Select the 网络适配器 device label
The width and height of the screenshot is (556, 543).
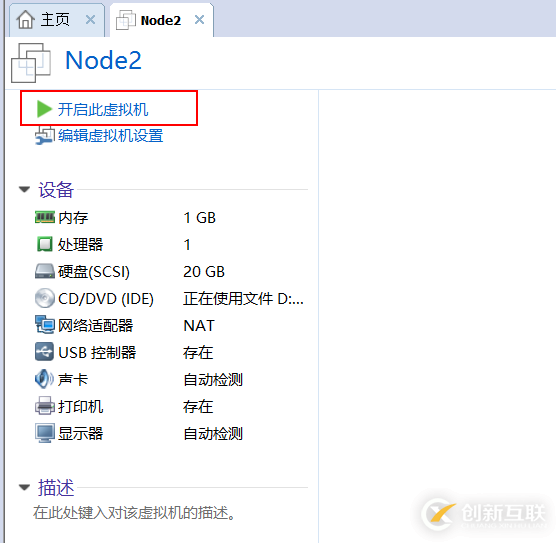[96, 326]
